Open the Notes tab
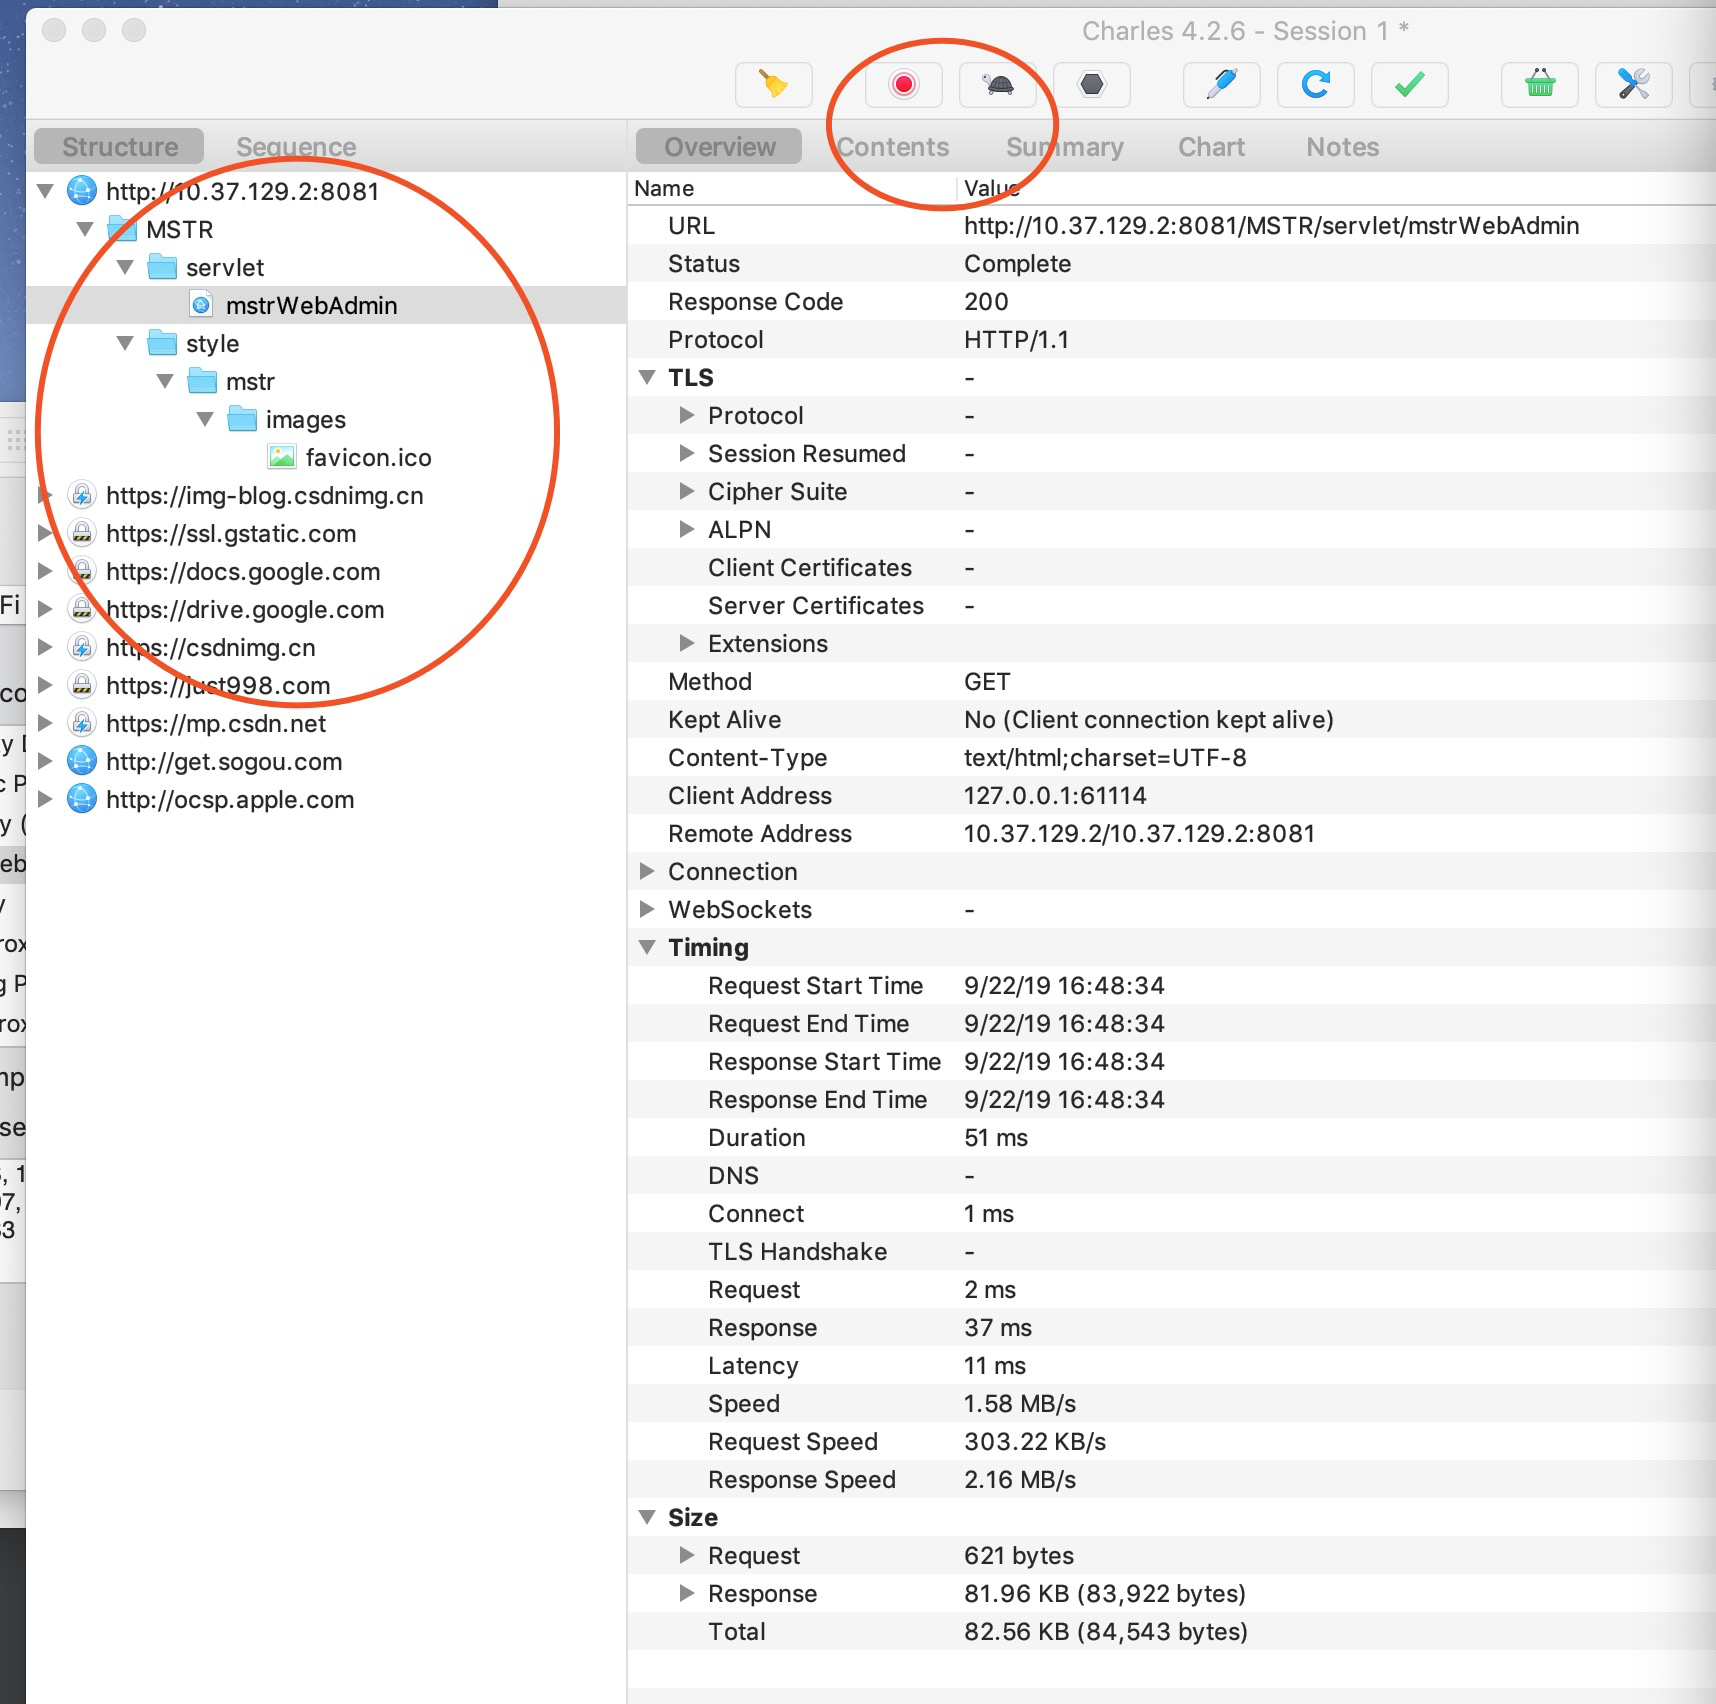1716x1704 pixels. [x=1342, y=147]
